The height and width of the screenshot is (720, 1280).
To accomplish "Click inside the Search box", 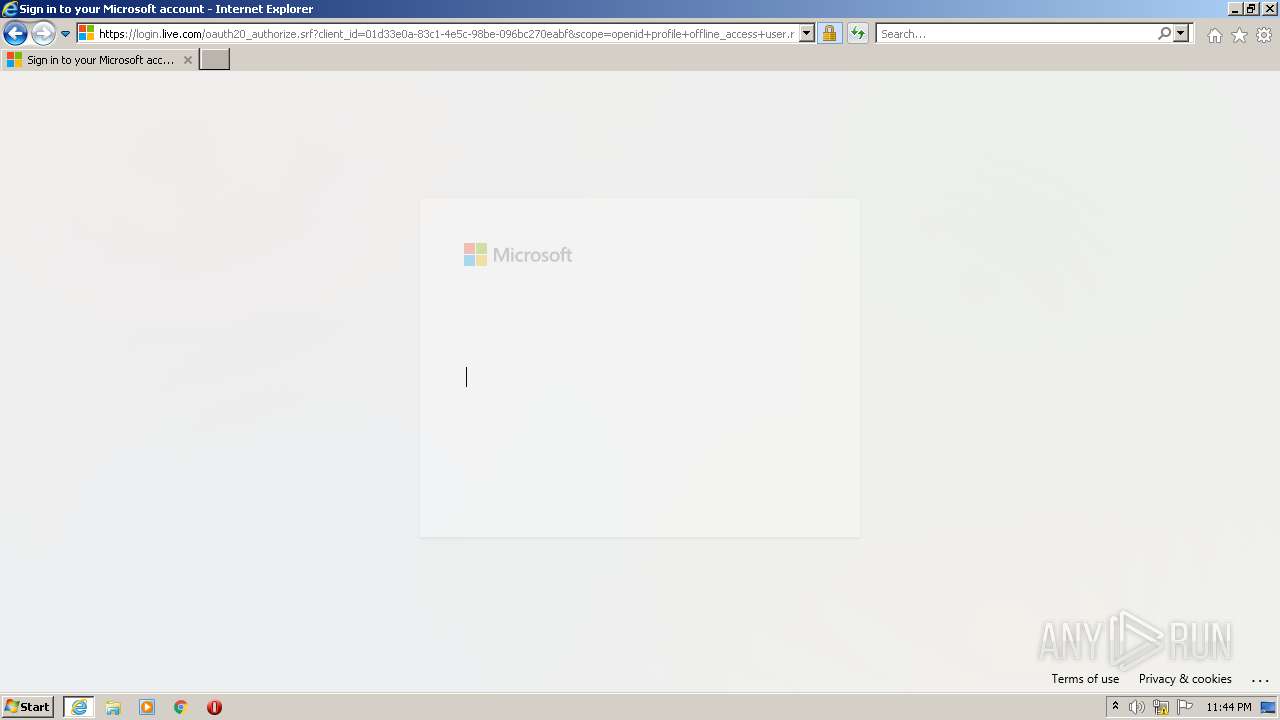I will coord(1015,34).
